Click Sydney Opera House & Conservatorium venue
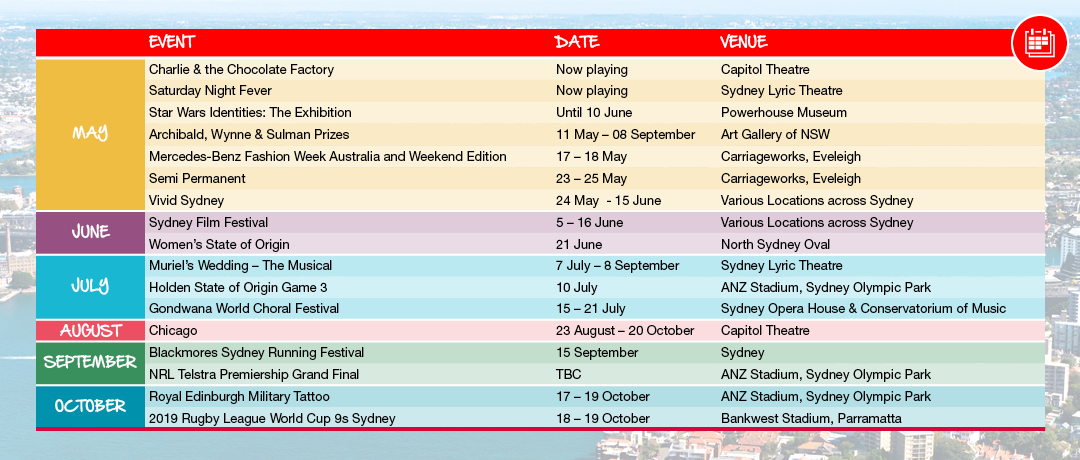The width and height of the screenshot is (1080, 460). pyautogui.click(x=863, y=309)
